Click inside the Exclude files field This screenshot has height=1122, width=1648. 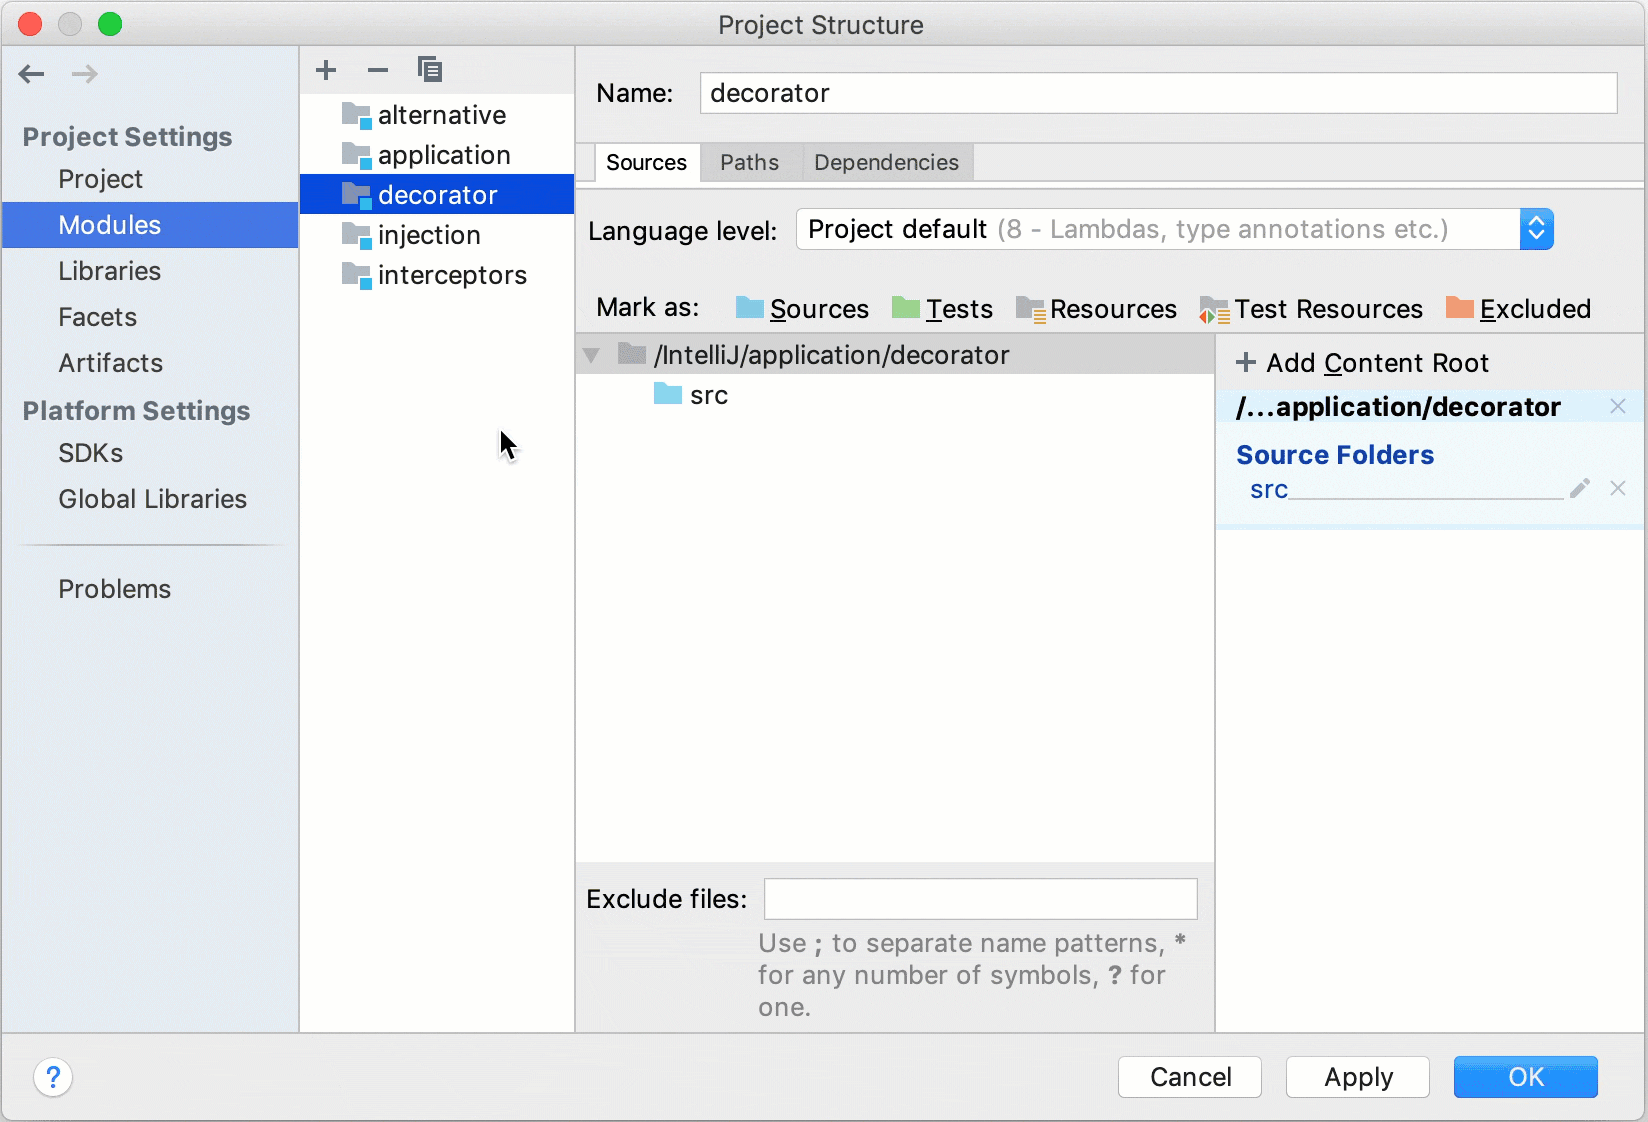(979, 899)
